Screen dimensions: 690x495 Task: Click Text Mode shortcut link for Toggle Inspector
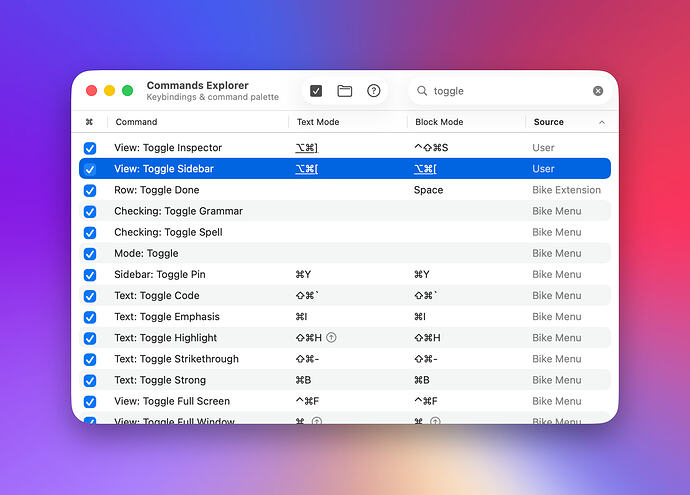tap(307, 148)
